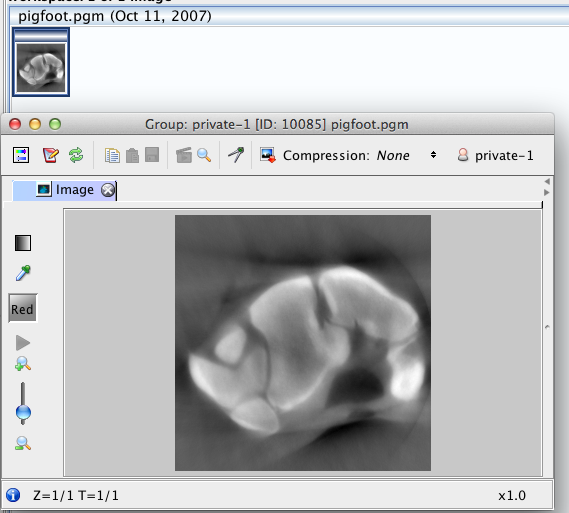569x513 pixels.
Task: Copy rendering settings icon
Action: pos(112,155)
